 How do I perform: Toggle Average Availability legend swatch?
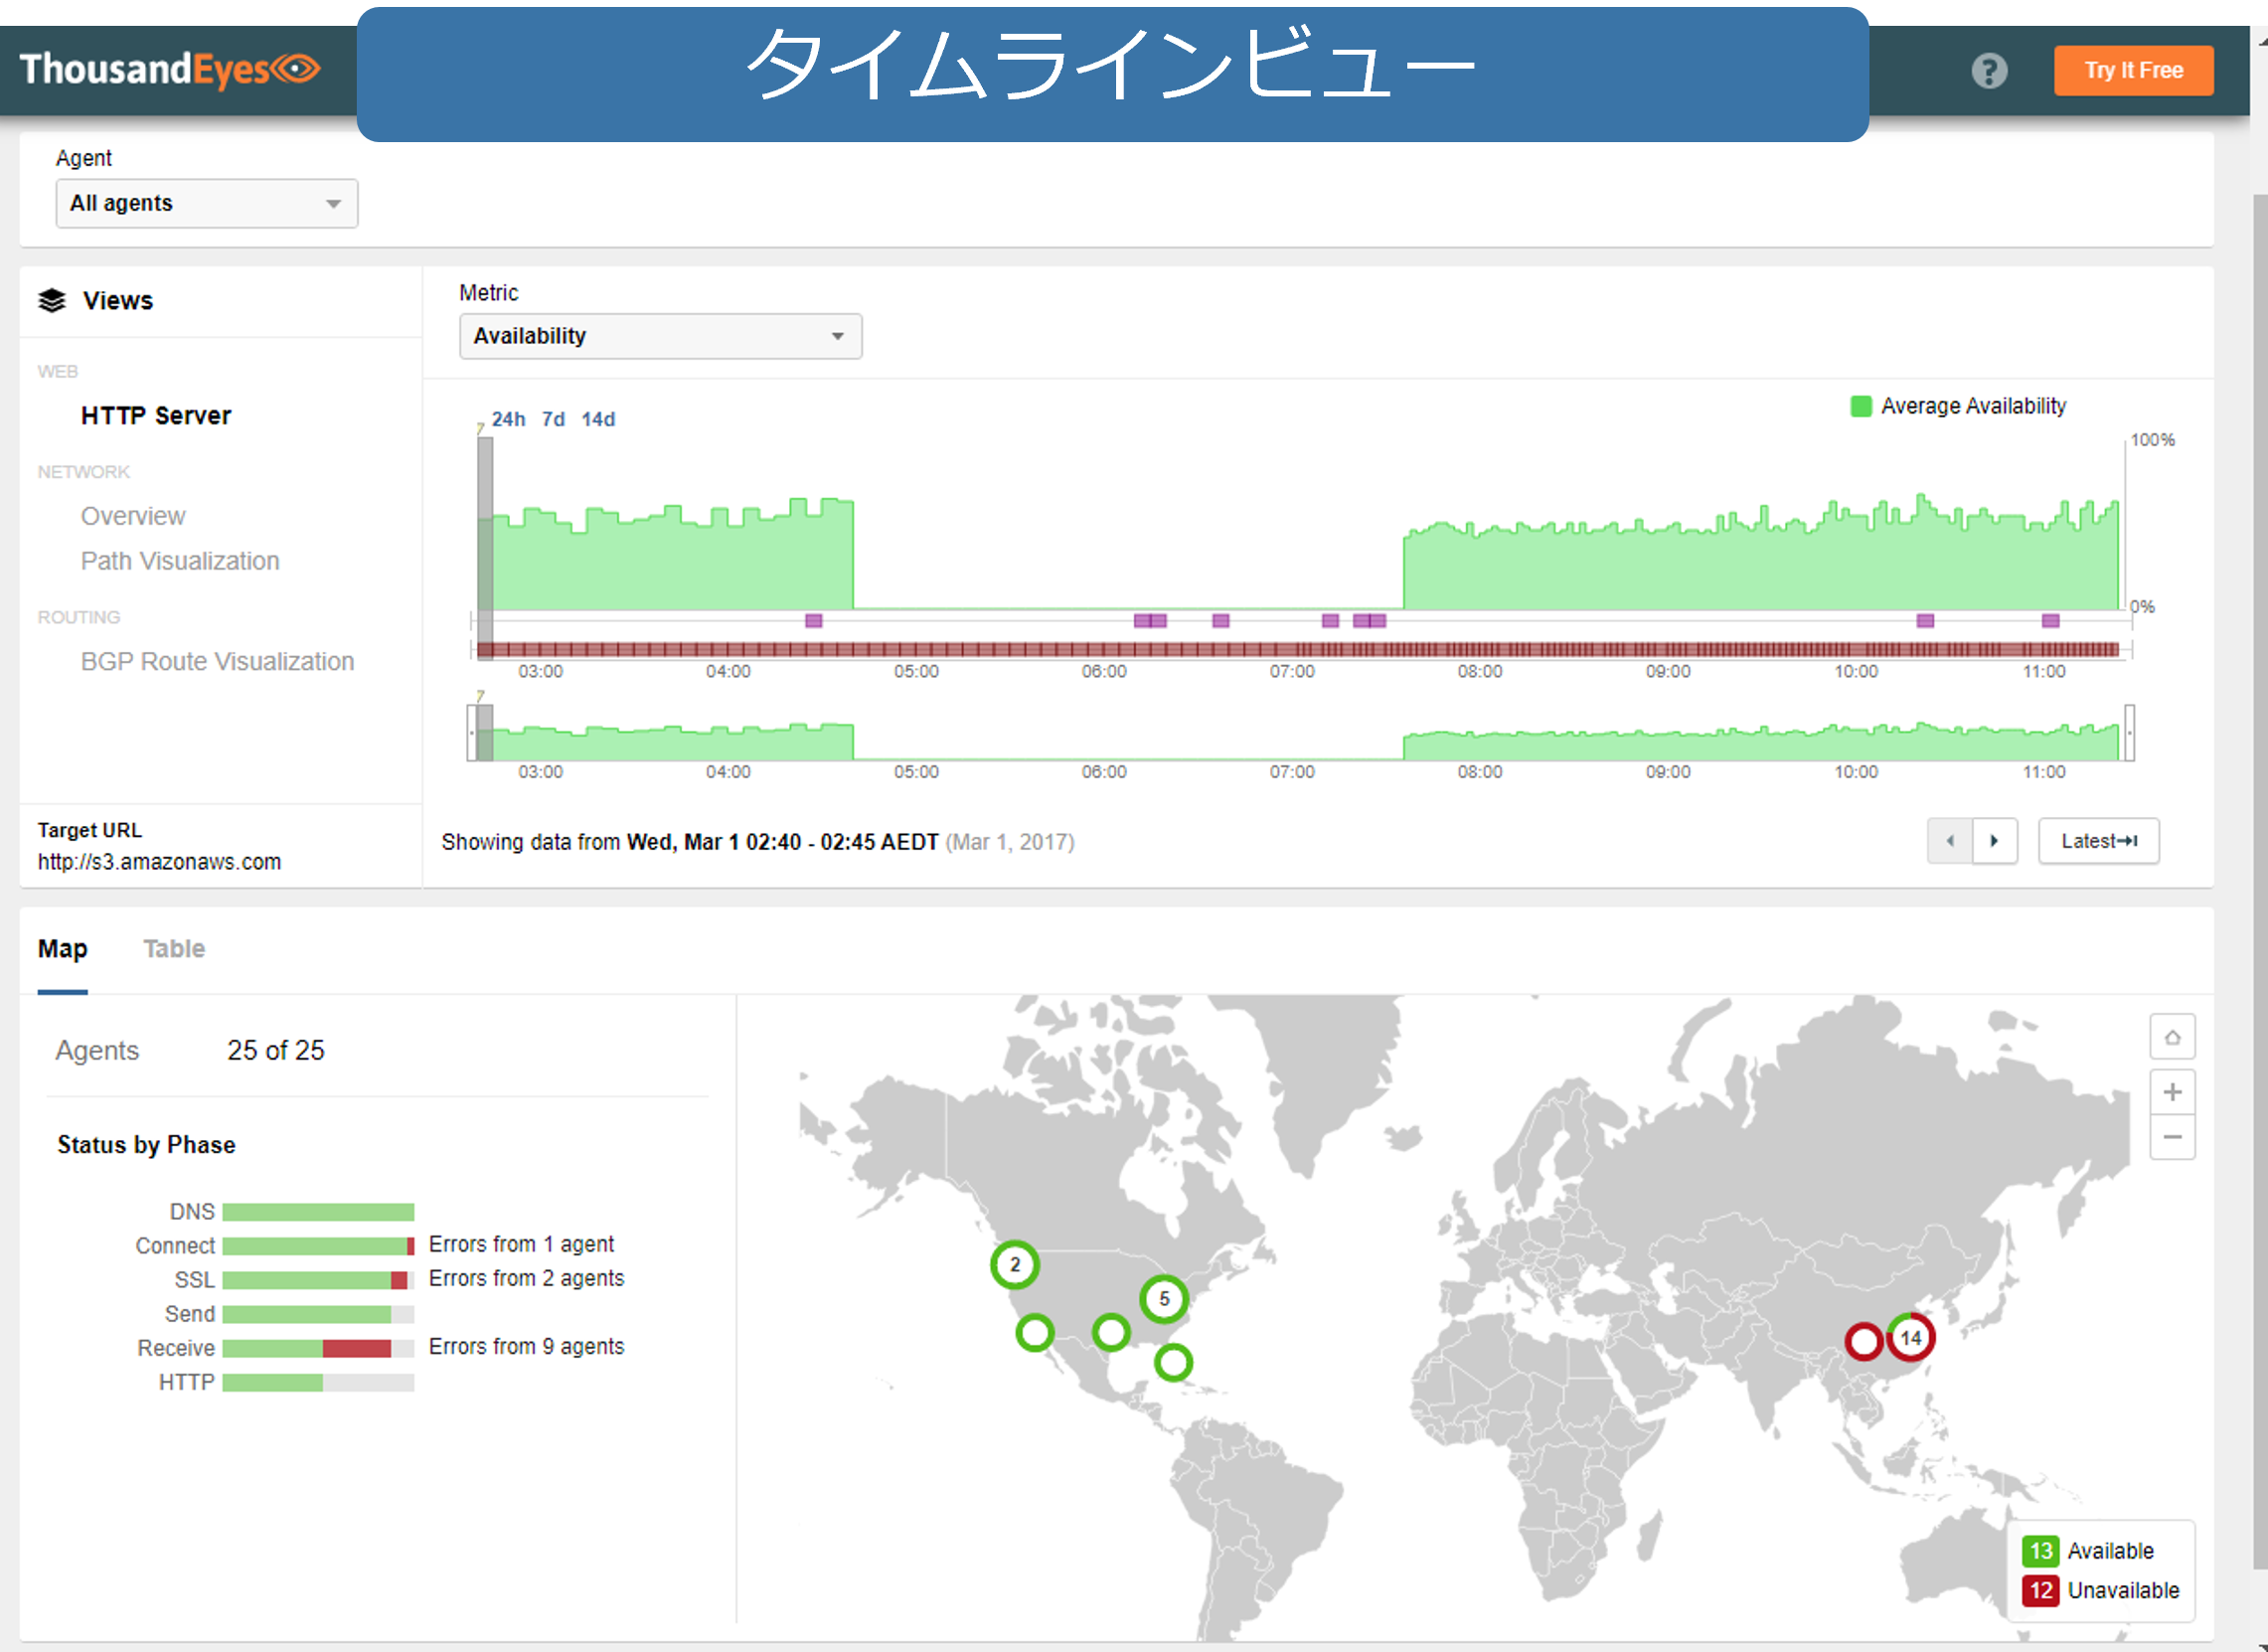[x=1860, y=406]
